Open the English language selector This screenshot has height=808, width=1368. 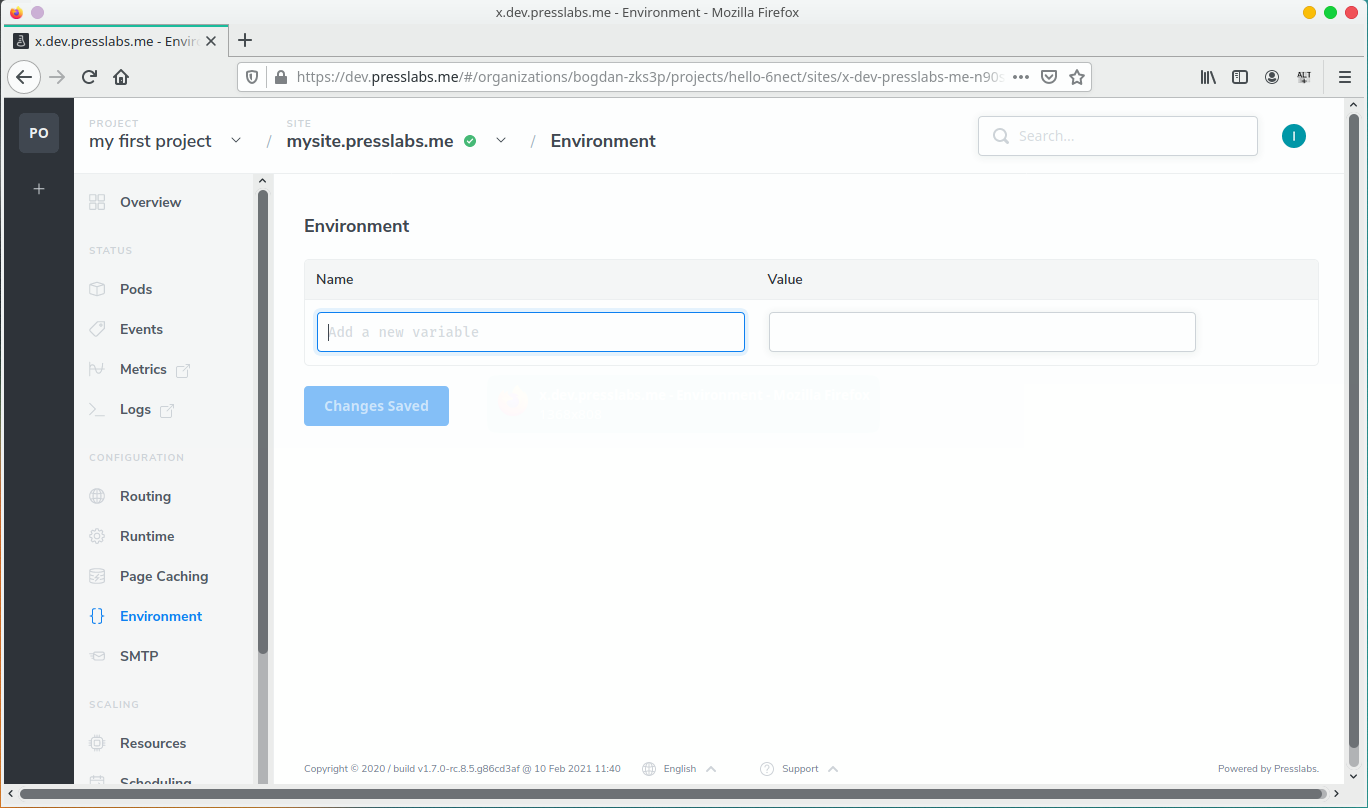679,769
